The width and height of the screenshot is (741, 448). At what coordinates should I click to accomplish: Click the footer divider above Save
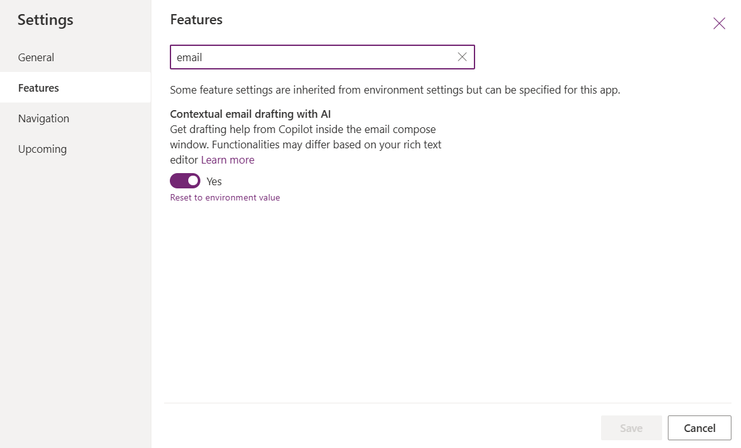click(x=447, y=403)
